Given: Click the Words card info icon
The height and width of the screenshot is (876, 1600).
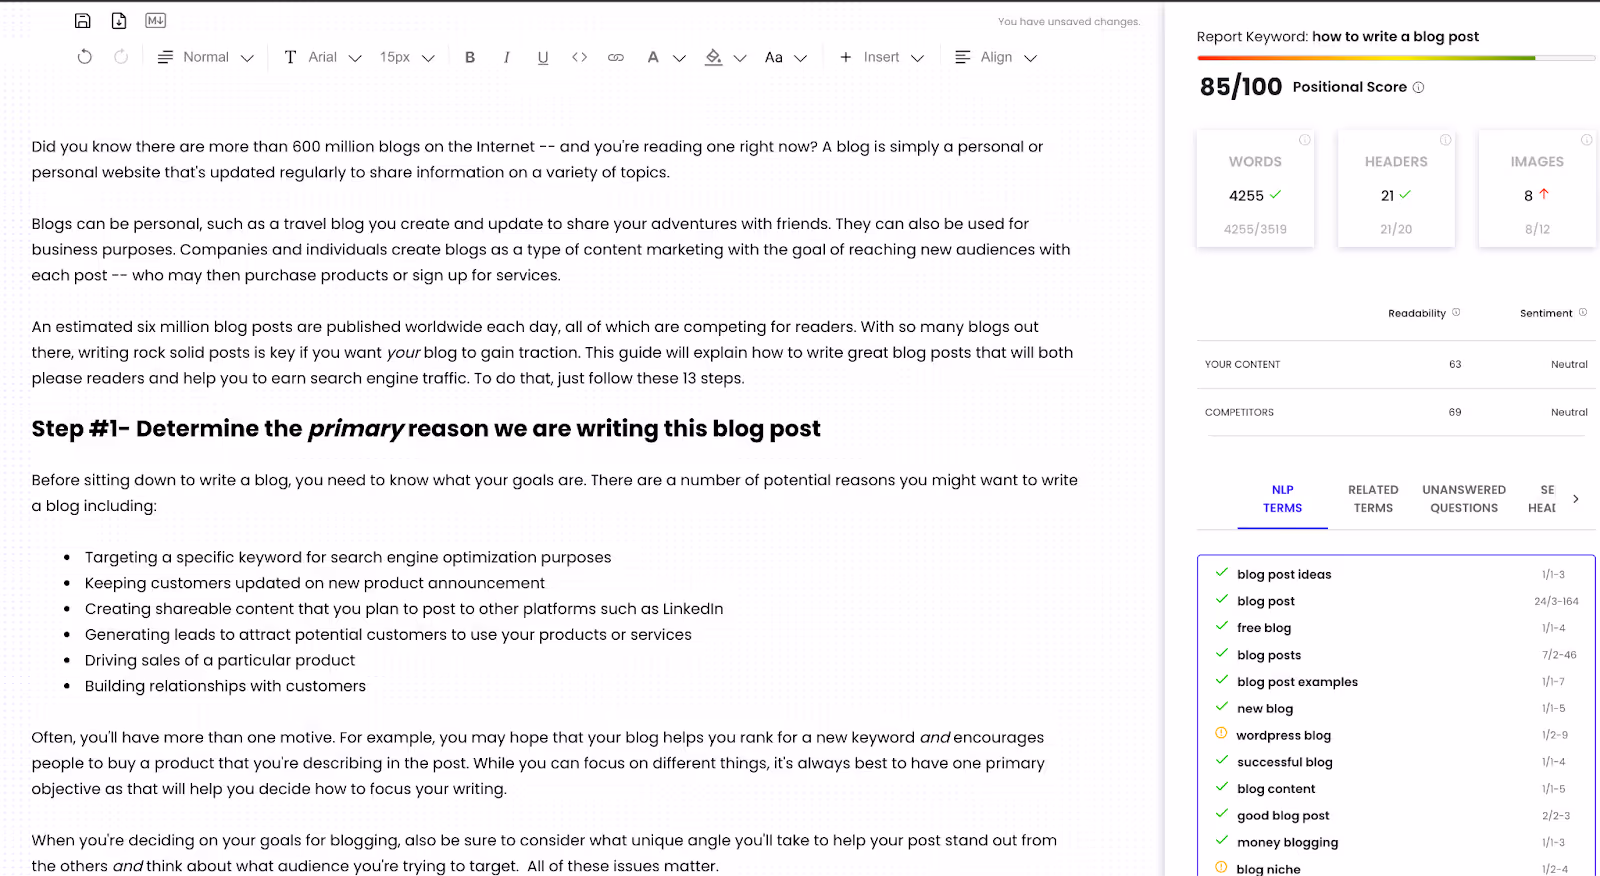Looking at the screenshot, I should [x=1304, y=140].
